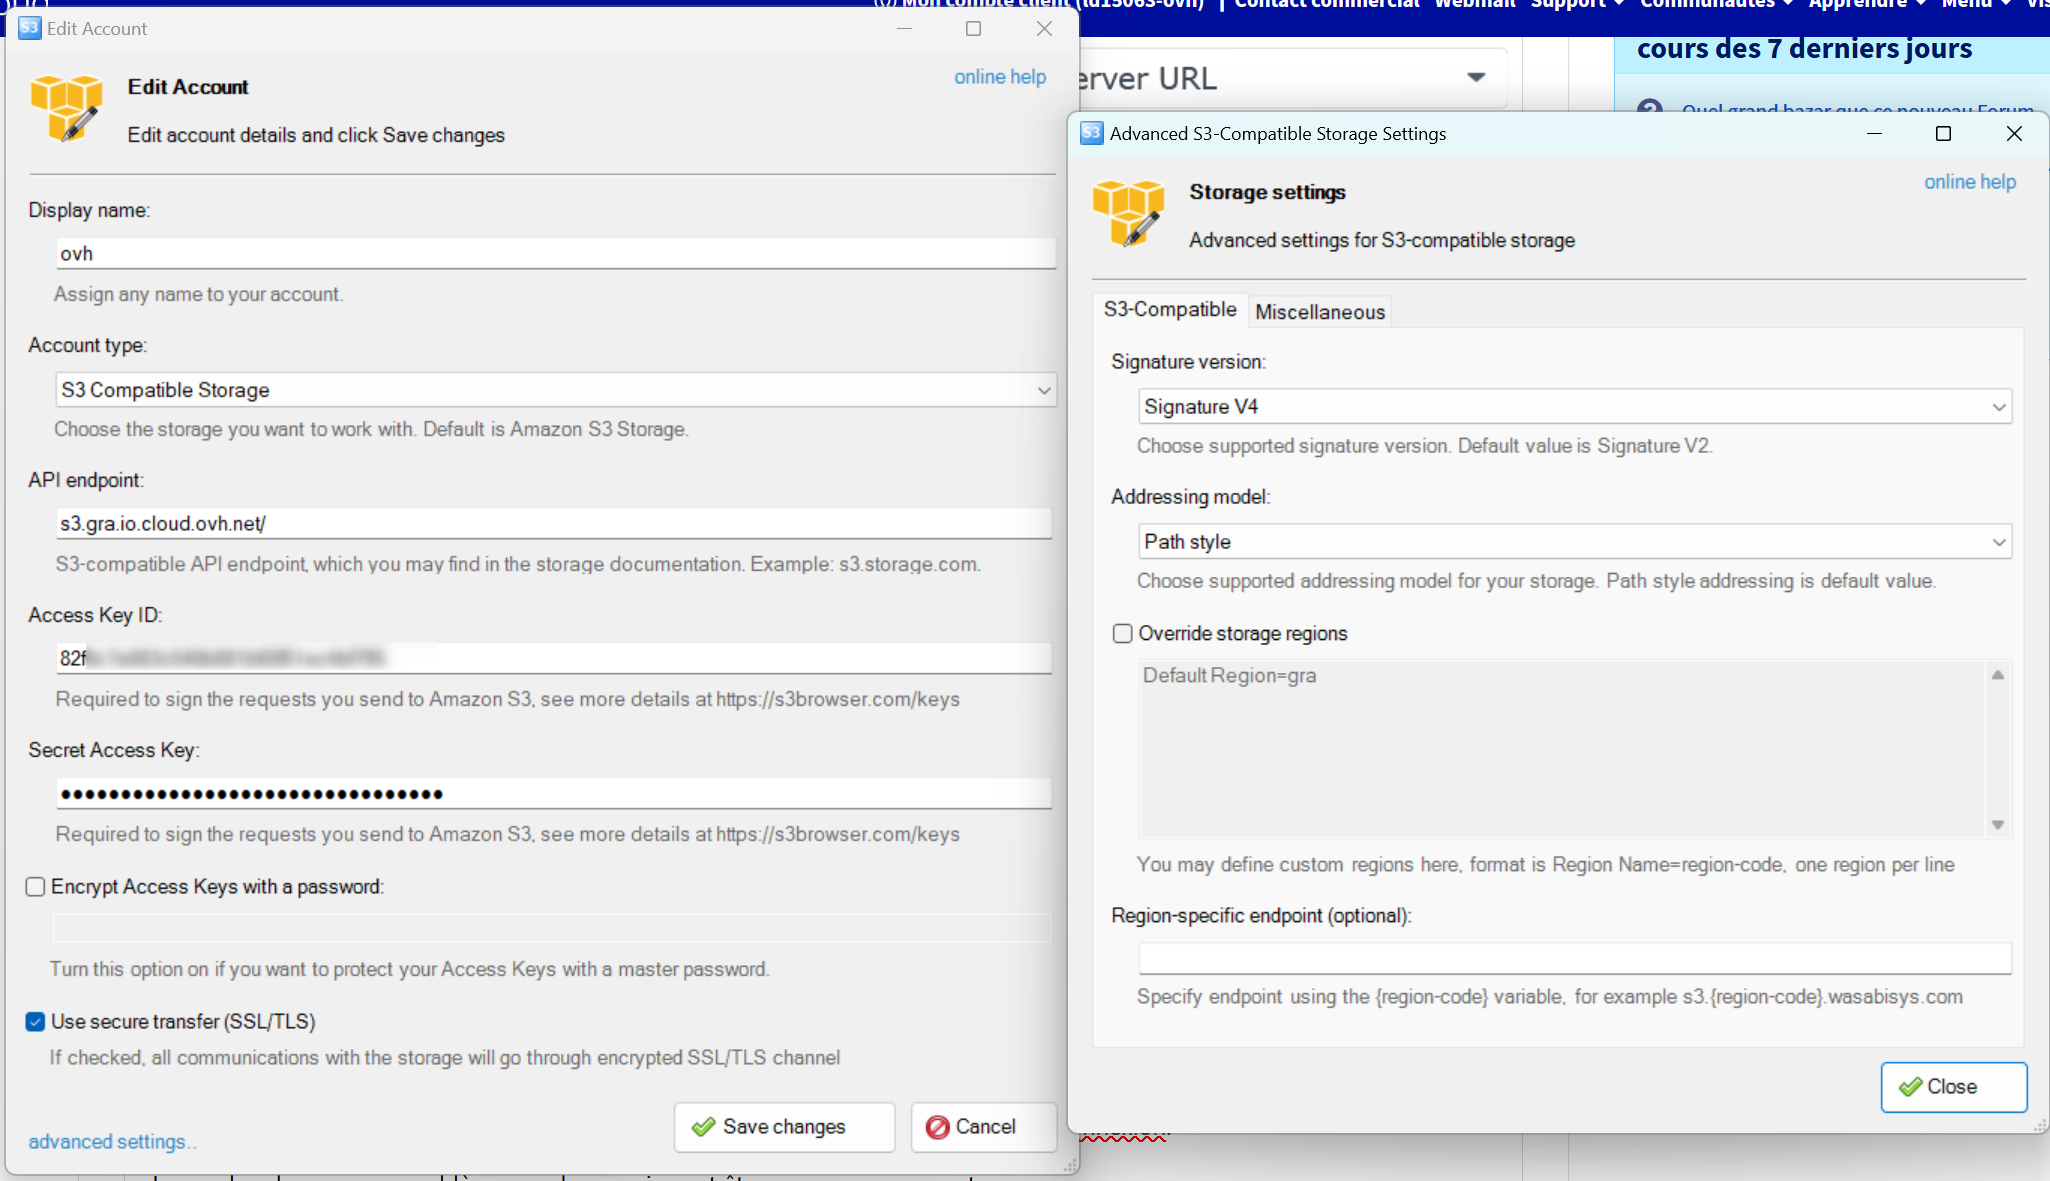
Task: Click the green checkmark on Close button
Action: tap(1910, 1087)
